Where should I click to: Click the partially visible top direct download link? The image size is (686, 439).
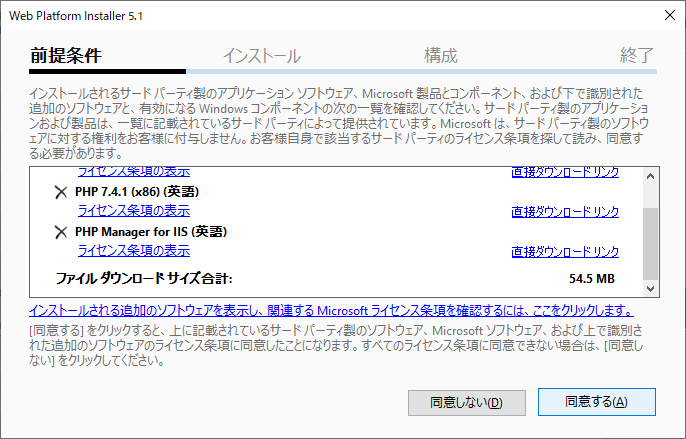click(x=565, y=172)
